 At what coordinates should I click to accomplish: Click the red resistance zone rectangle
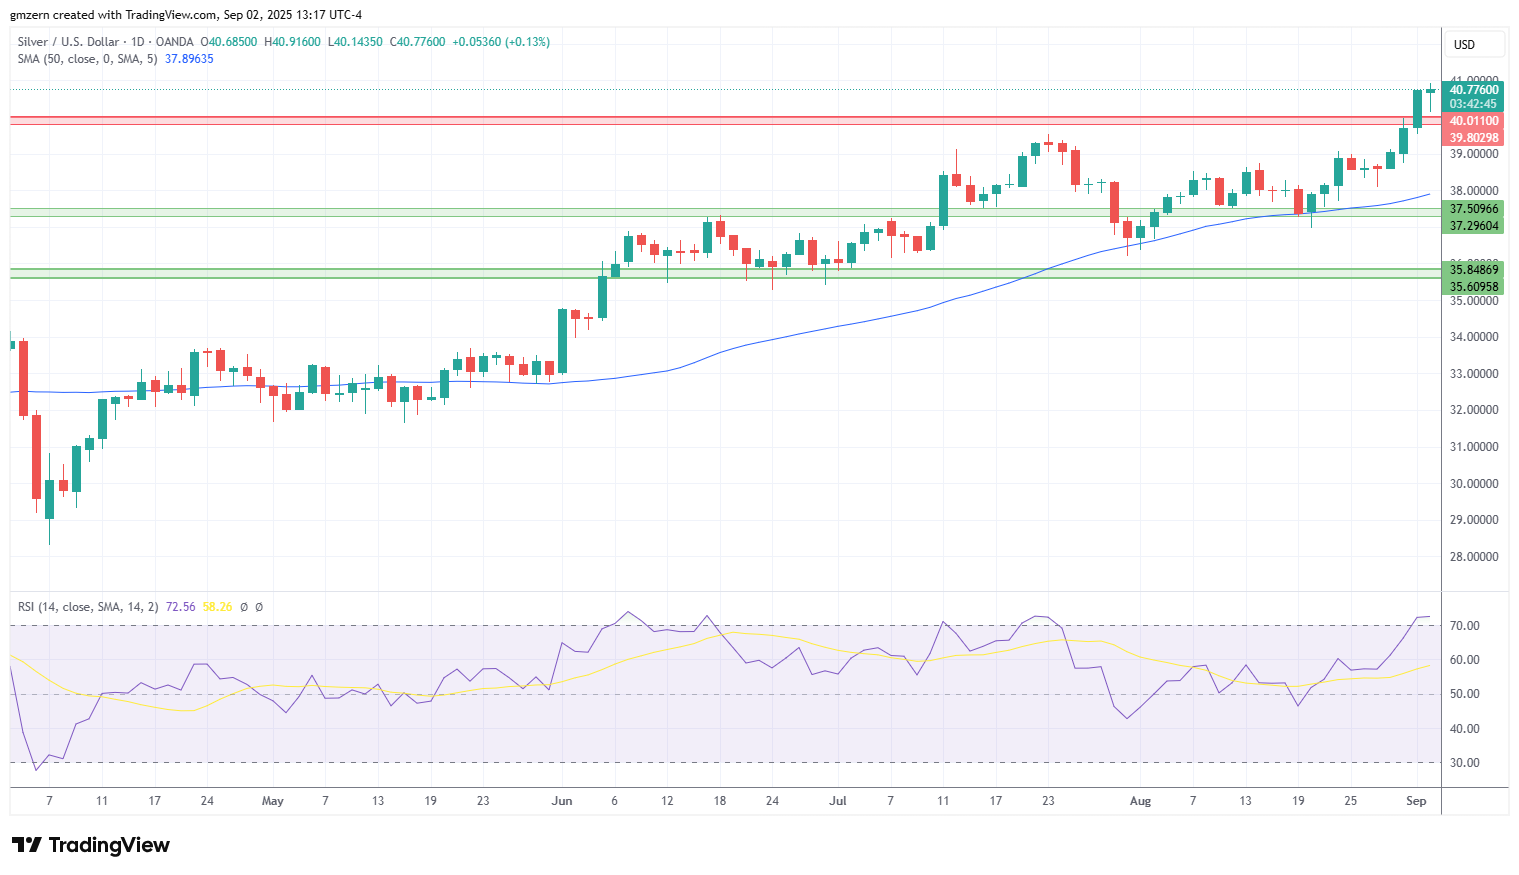pyautogui.click(x=725, y=120)
